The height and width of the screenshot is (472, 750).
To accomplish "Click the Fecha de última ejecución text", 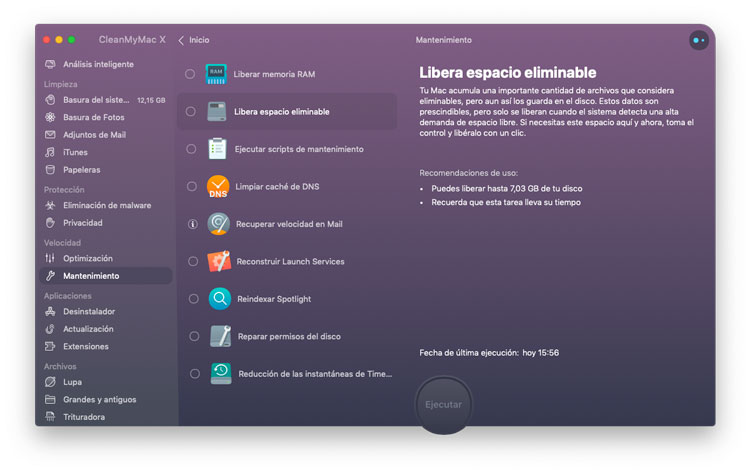I will pos(489,353).
